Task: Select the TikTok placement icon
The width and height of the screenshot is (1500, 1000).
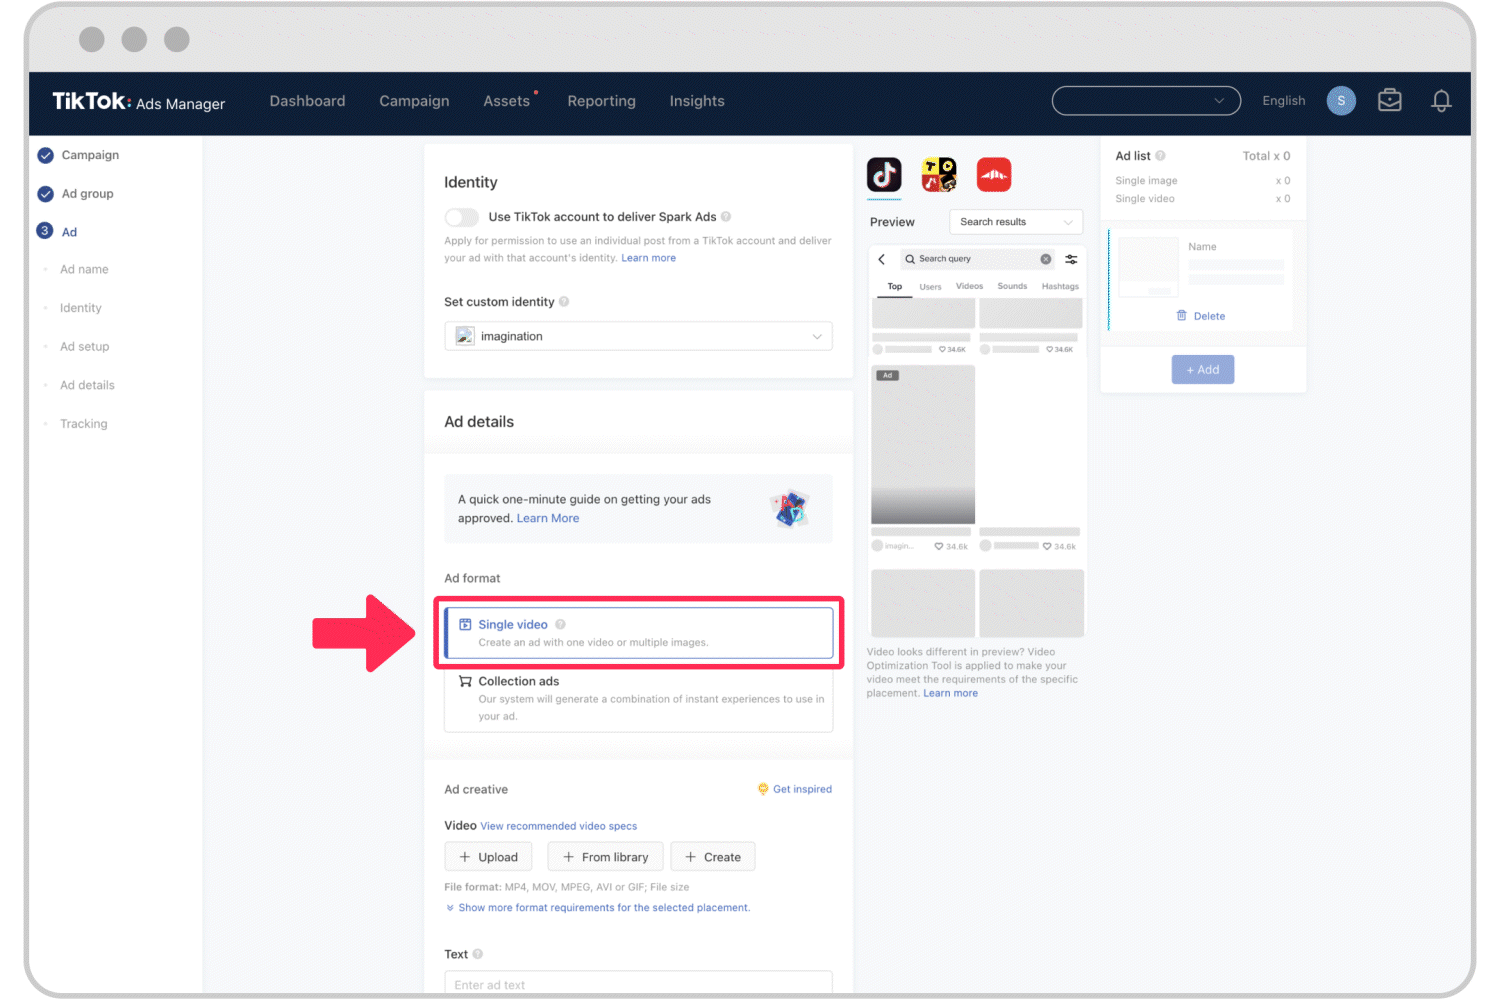Action: (x=884, y=175)
